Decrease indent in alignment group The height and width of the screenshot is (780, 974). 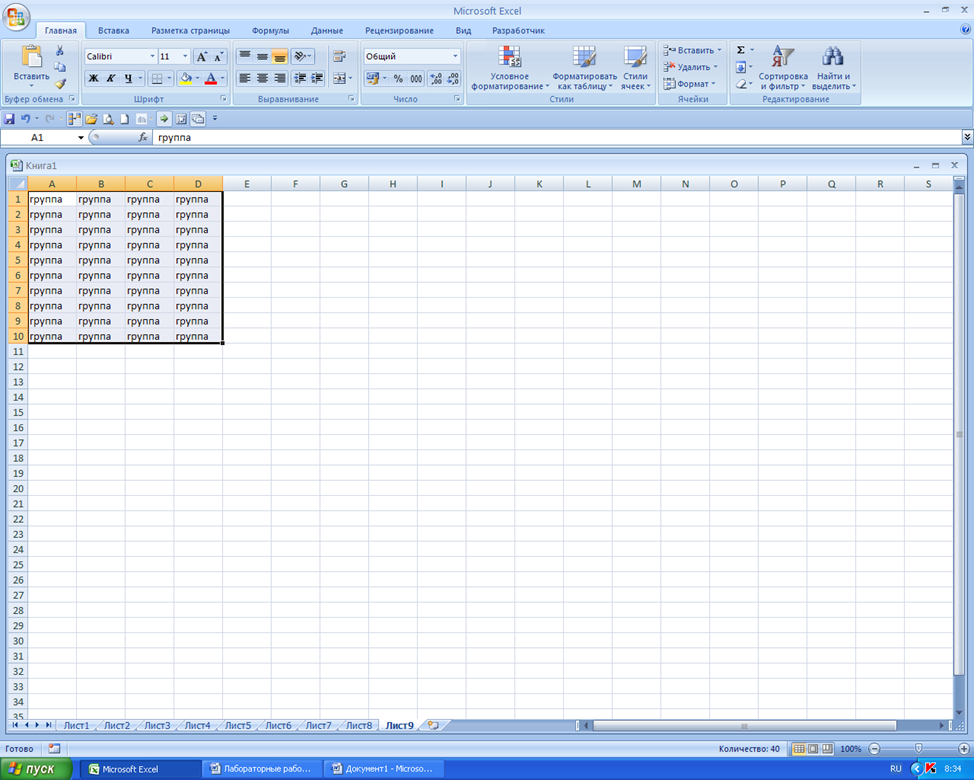(x=299, y=78)
